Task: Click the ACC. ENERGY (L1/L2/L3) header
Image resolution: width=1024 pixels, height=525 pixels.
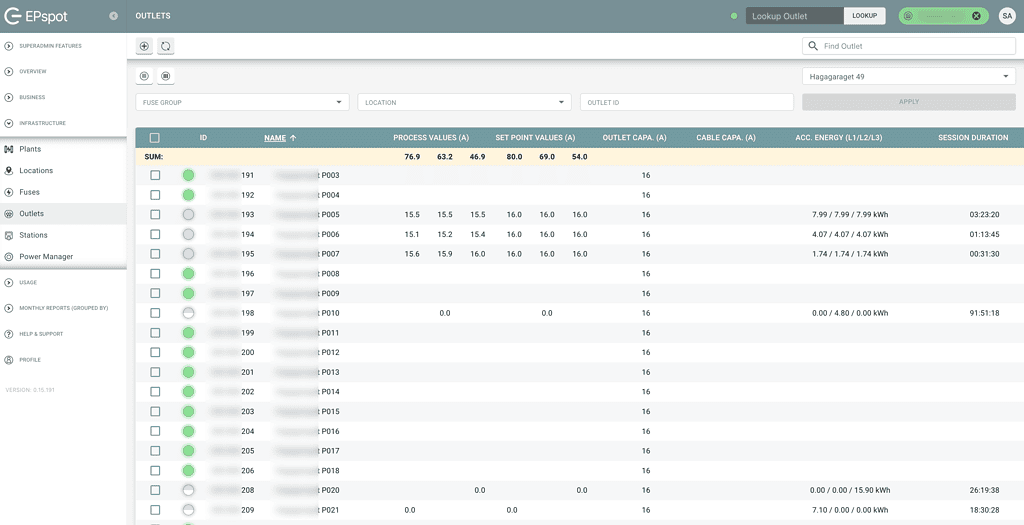Action: point(839,138)
